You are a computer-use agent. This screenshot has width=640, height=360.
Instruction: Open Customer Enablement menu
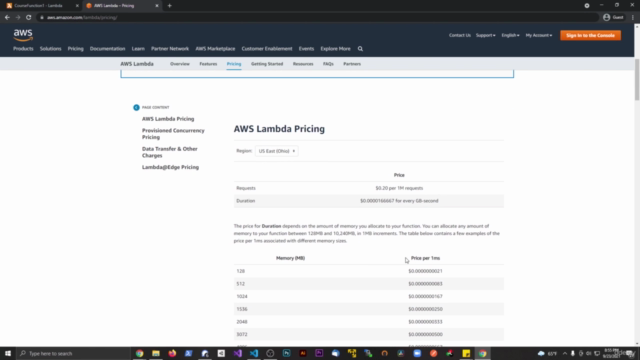(267, 49)
